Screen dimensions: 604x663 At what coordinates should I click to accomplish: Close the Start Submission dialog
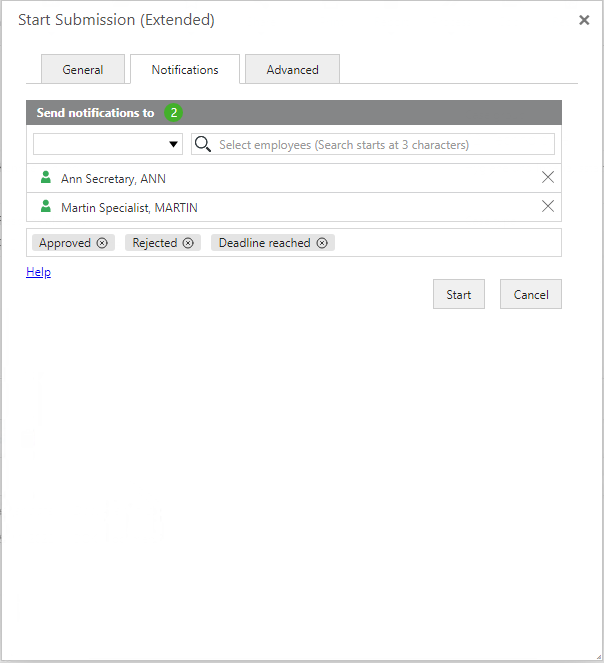(584, 20)
